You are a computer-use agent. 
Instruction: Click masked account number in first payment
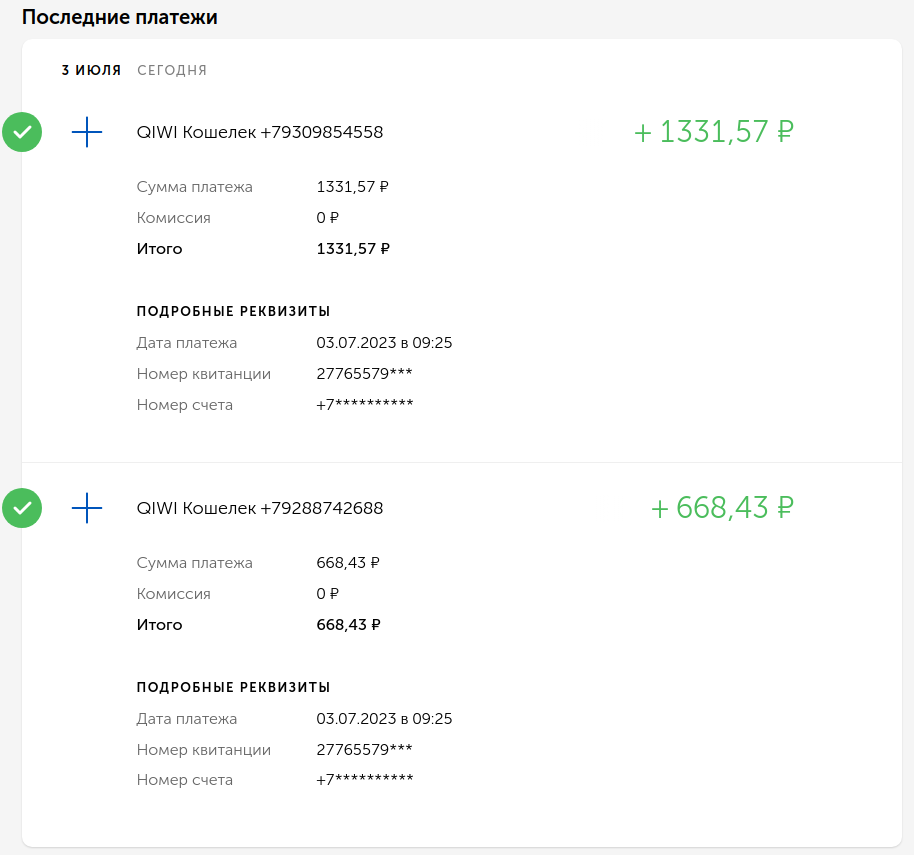coord(364,404)
